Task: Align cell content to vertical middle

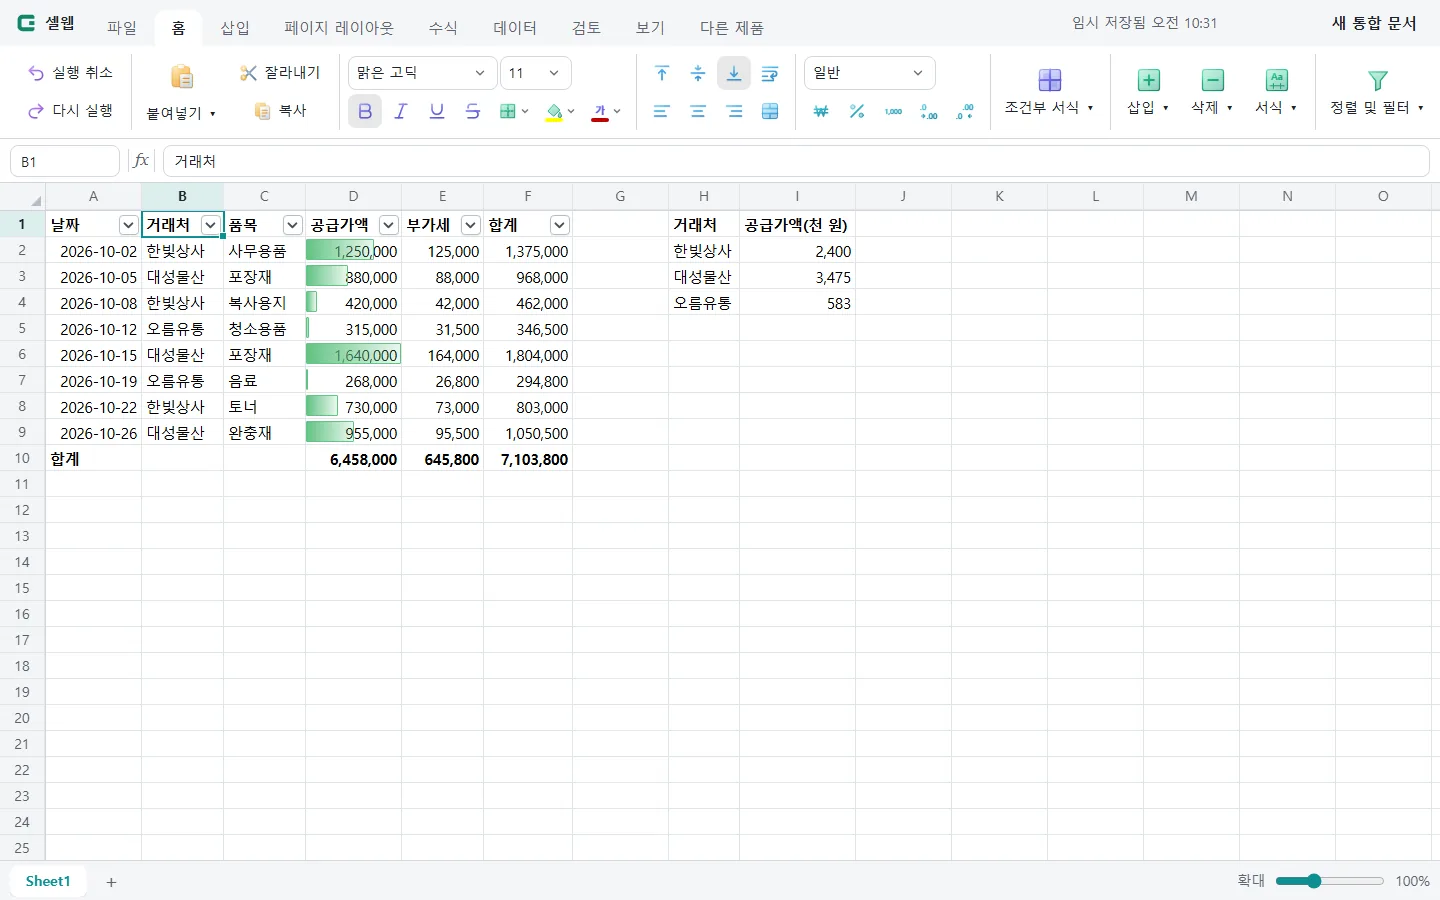Action: click(x=698, y=73)
